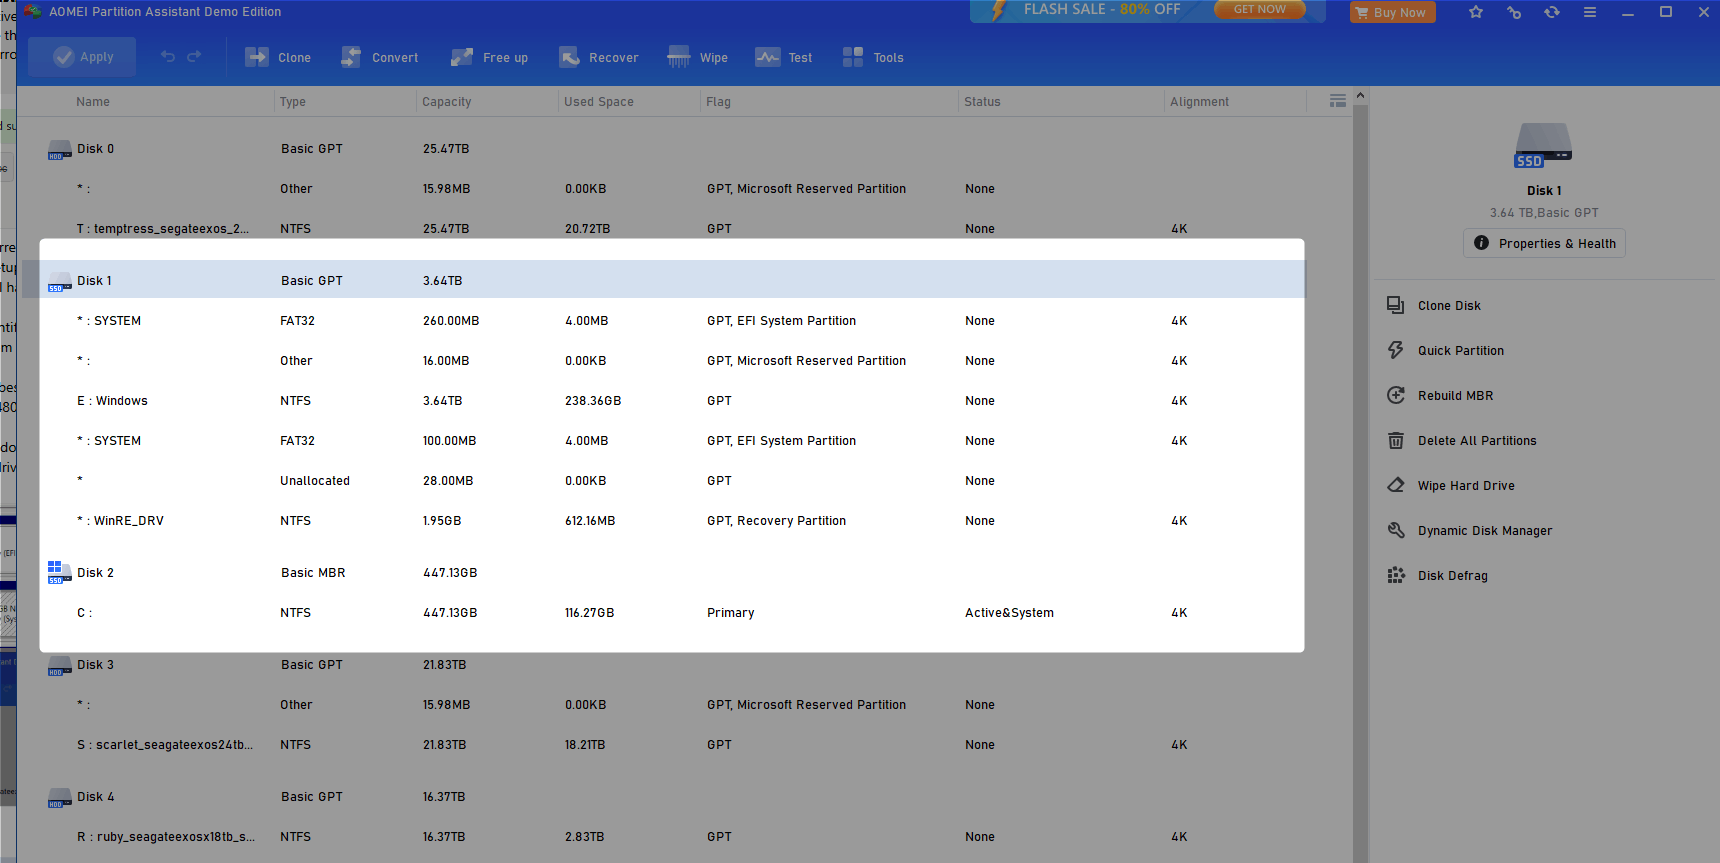Open the Test tool
Viewport: 1720px width, 863px height.
783,57
